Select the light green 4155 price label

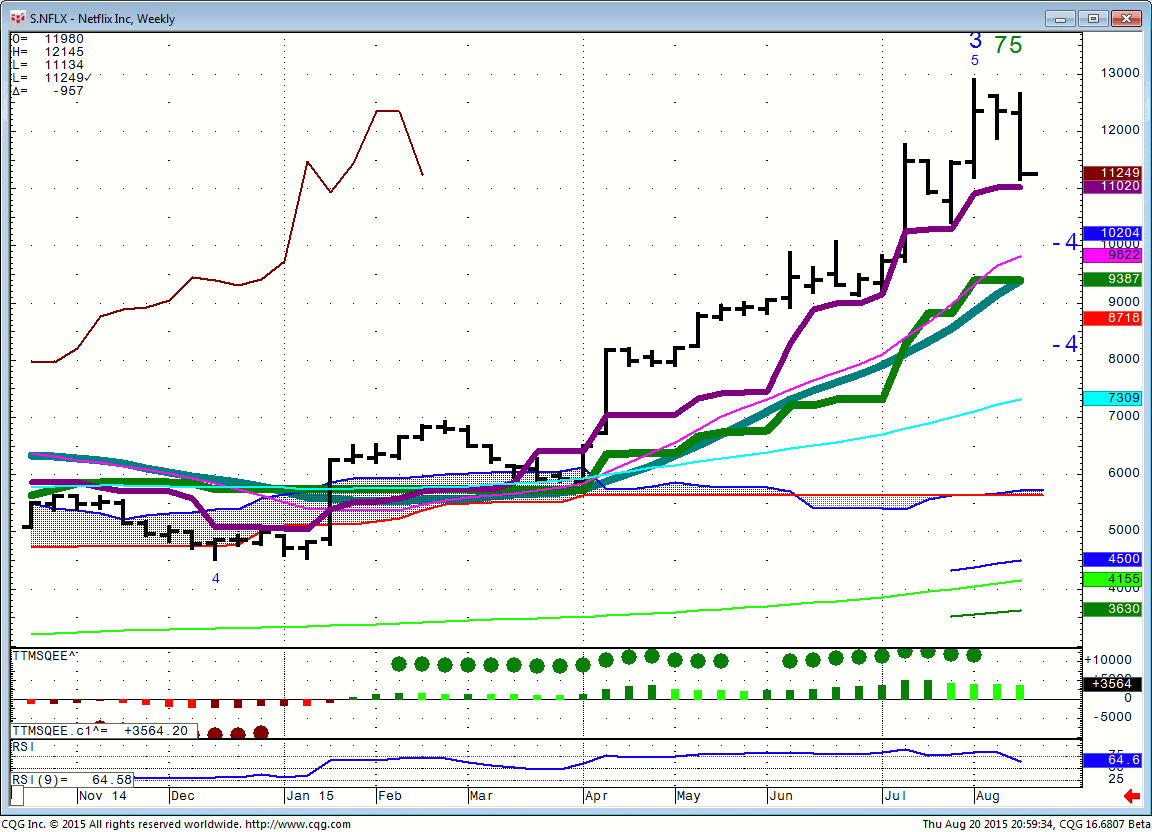click(1112, 580)
